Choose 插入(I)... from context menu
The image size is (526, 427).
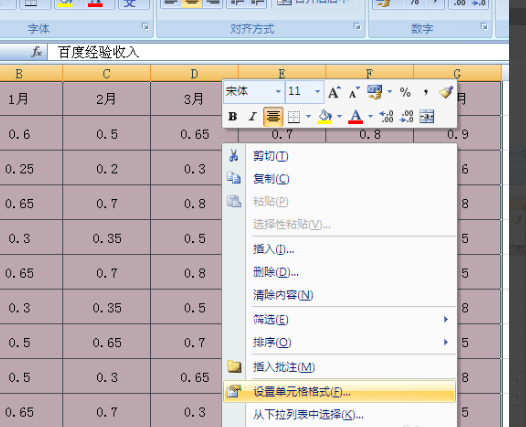tap(339, 249)
